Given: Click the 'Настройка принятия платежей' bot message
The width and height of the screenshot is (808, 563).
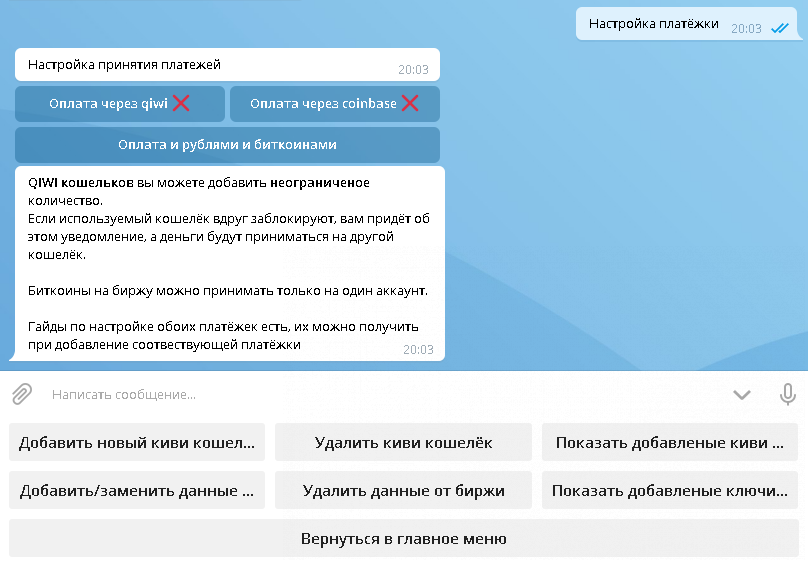Looking at the screenshot, I should coord(125,64).
